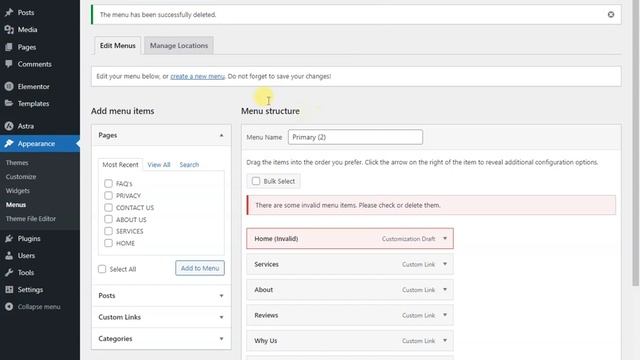Dismiss the menu deleted notice

pyautogui.click(x=611, y=14)
